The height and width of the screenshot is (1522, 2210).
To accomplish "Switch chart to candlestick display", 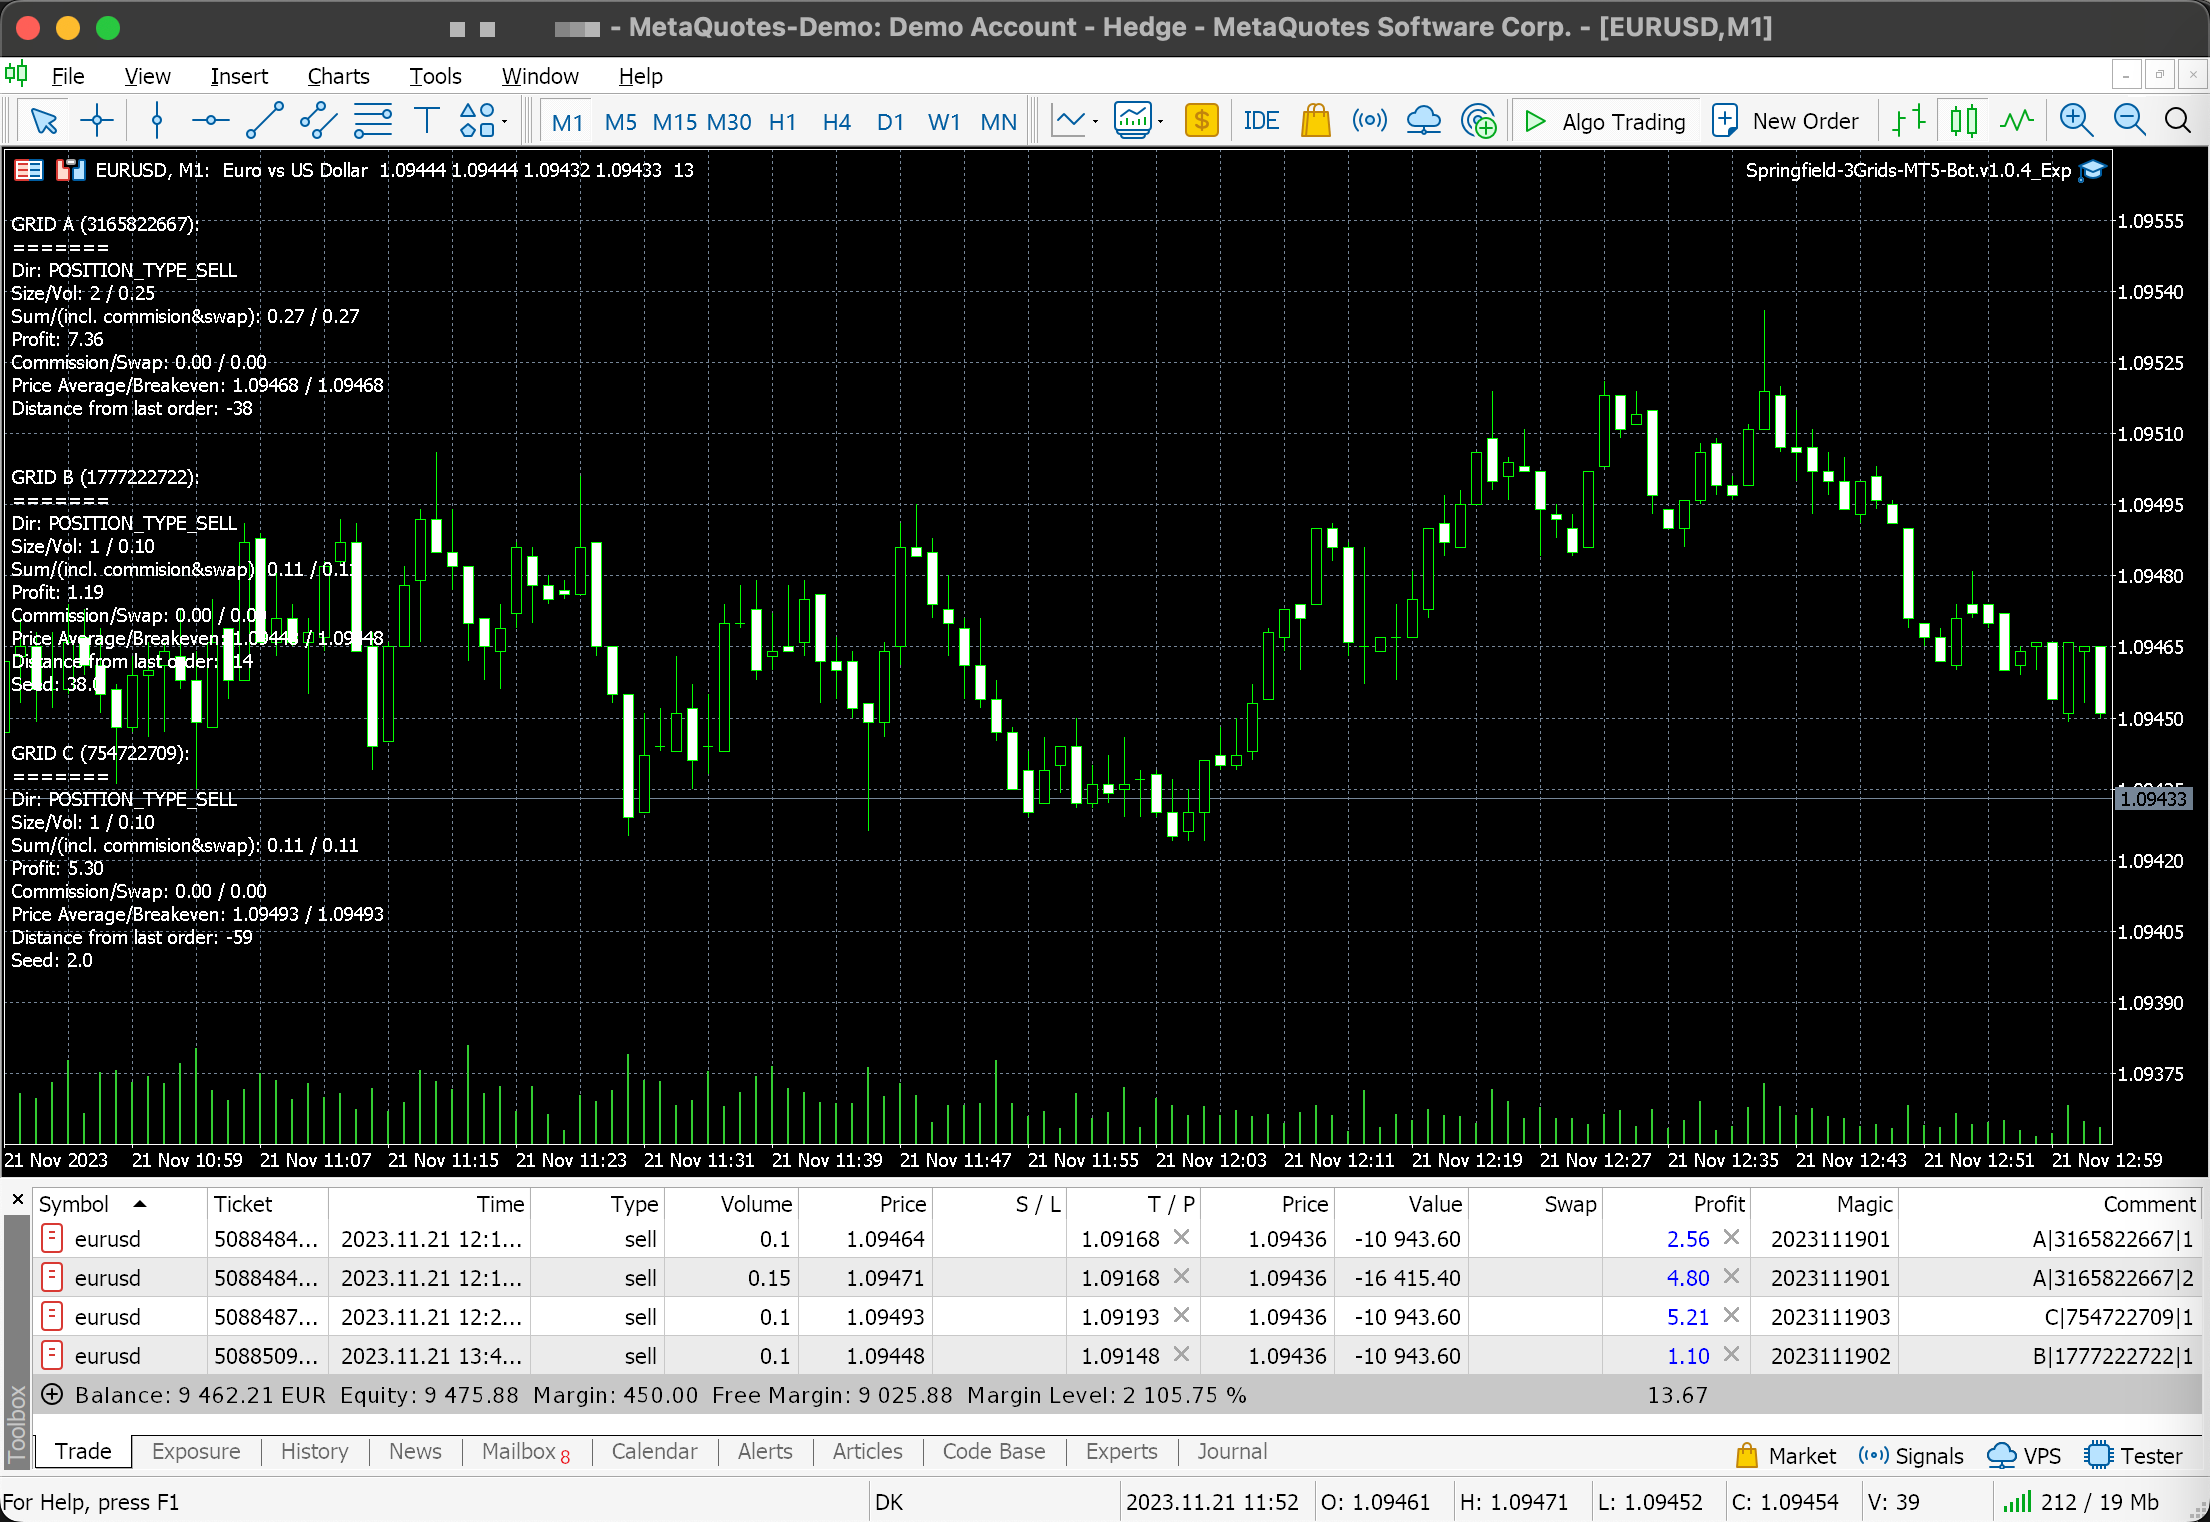I will (x=1963, y=122).
